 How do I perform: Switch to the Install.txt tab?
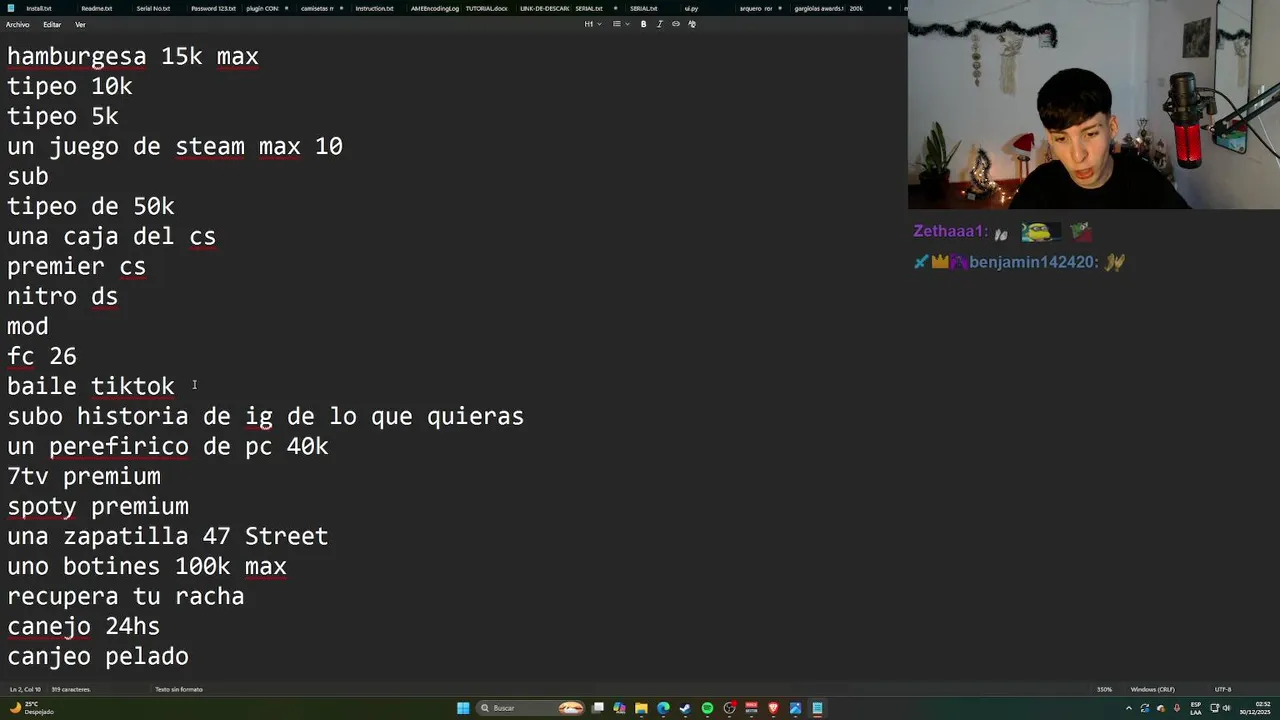pyautogui.click(x=39, y=8)
